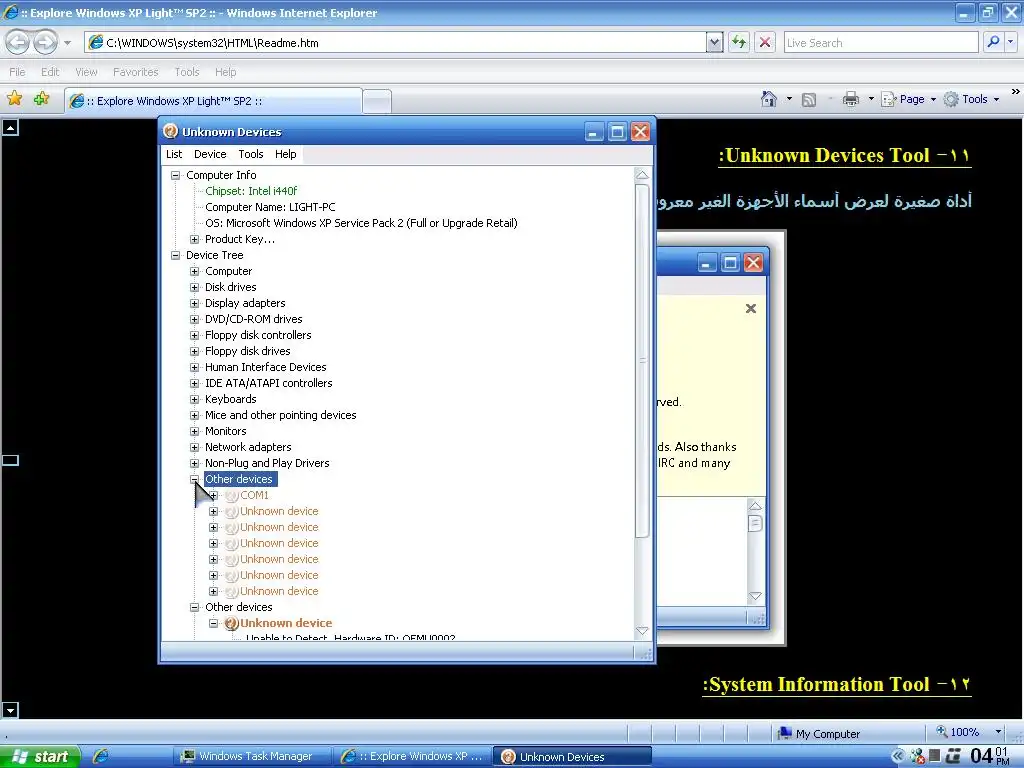Viewport: 1024px width, 768px height.
Task: Click the My Computer zone status indicator
Action: [820, 733]
